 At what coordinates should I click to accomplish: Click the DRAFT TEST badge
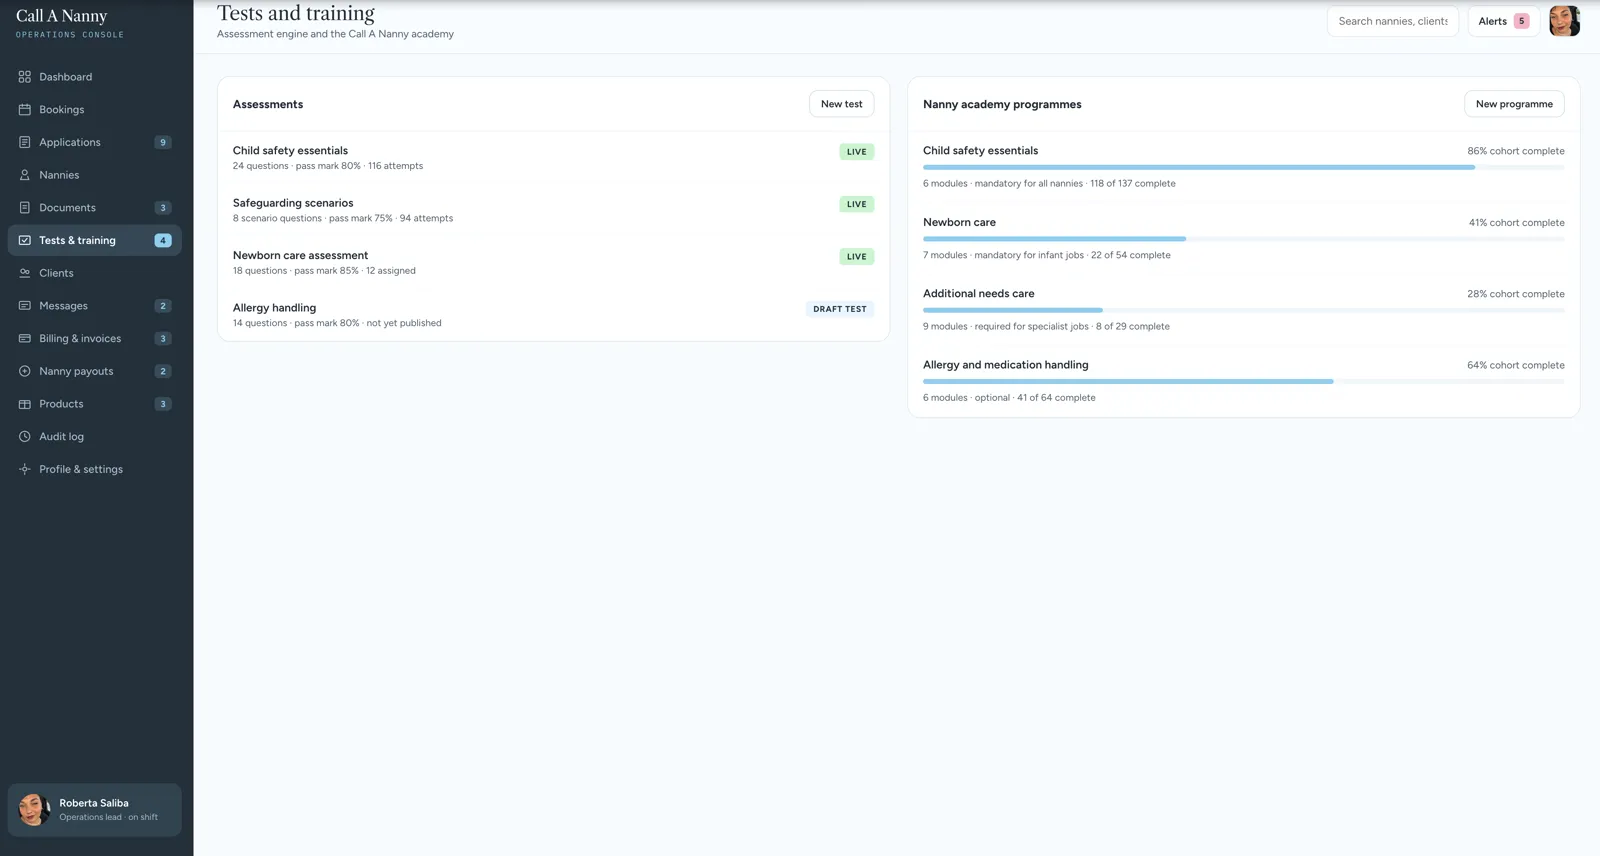coord(840,309)
